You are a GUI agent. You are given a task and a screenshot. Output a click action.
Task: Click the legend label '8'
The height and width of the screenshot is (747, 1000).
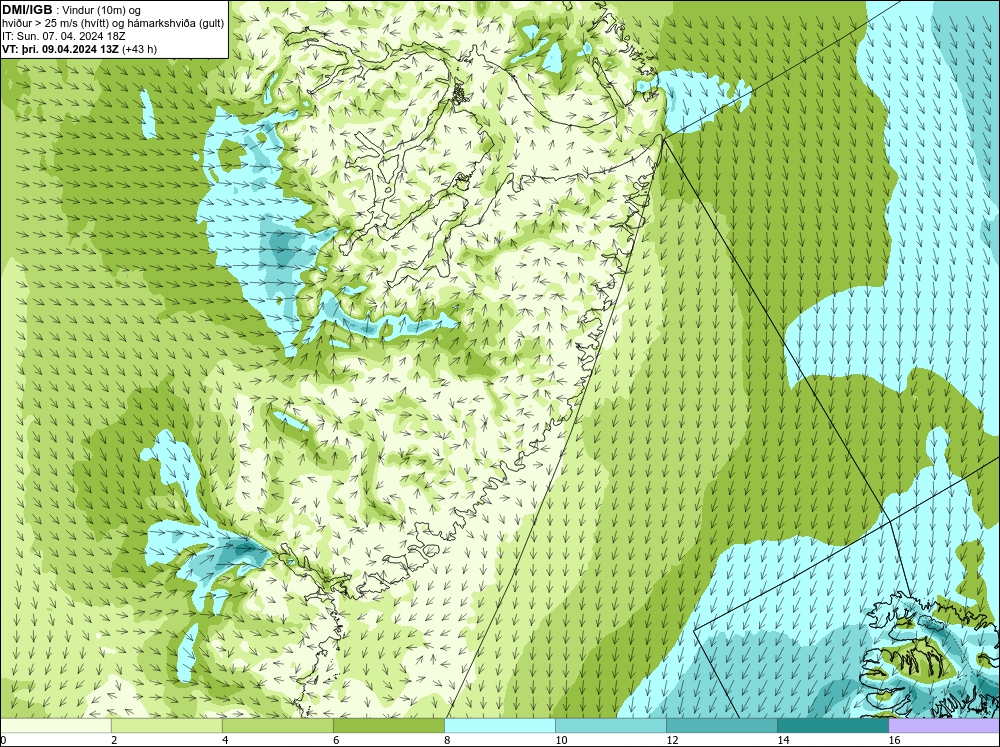(x=447, y=740)
